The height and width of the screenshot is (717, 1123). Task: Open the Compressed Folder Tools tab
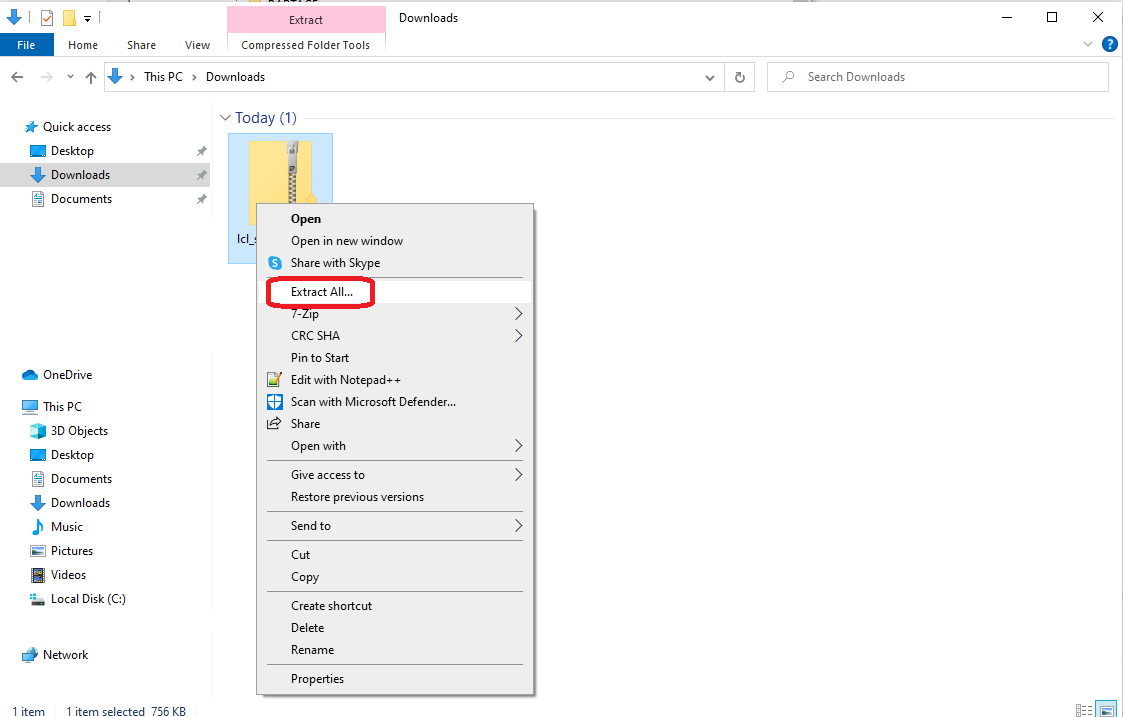306,45
